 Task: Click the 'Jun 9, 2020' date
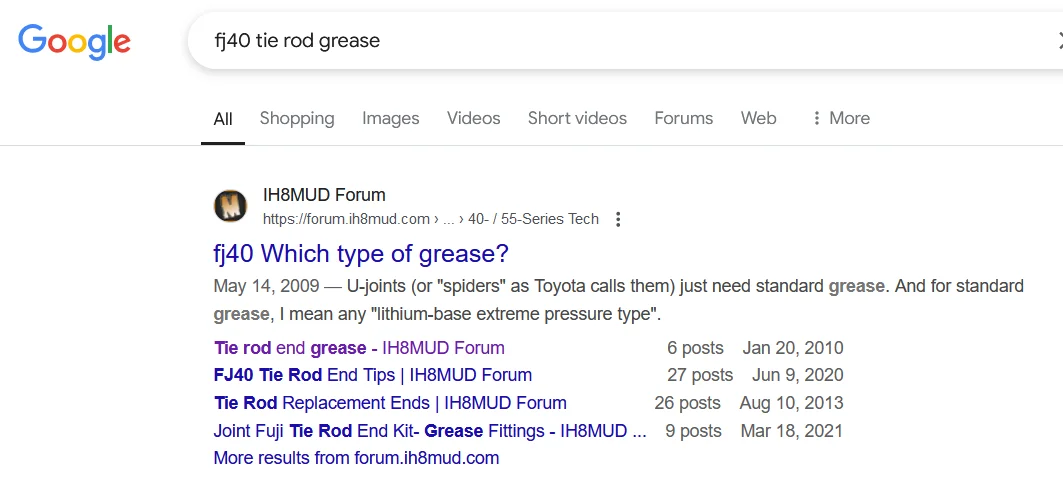pos(797,375)
